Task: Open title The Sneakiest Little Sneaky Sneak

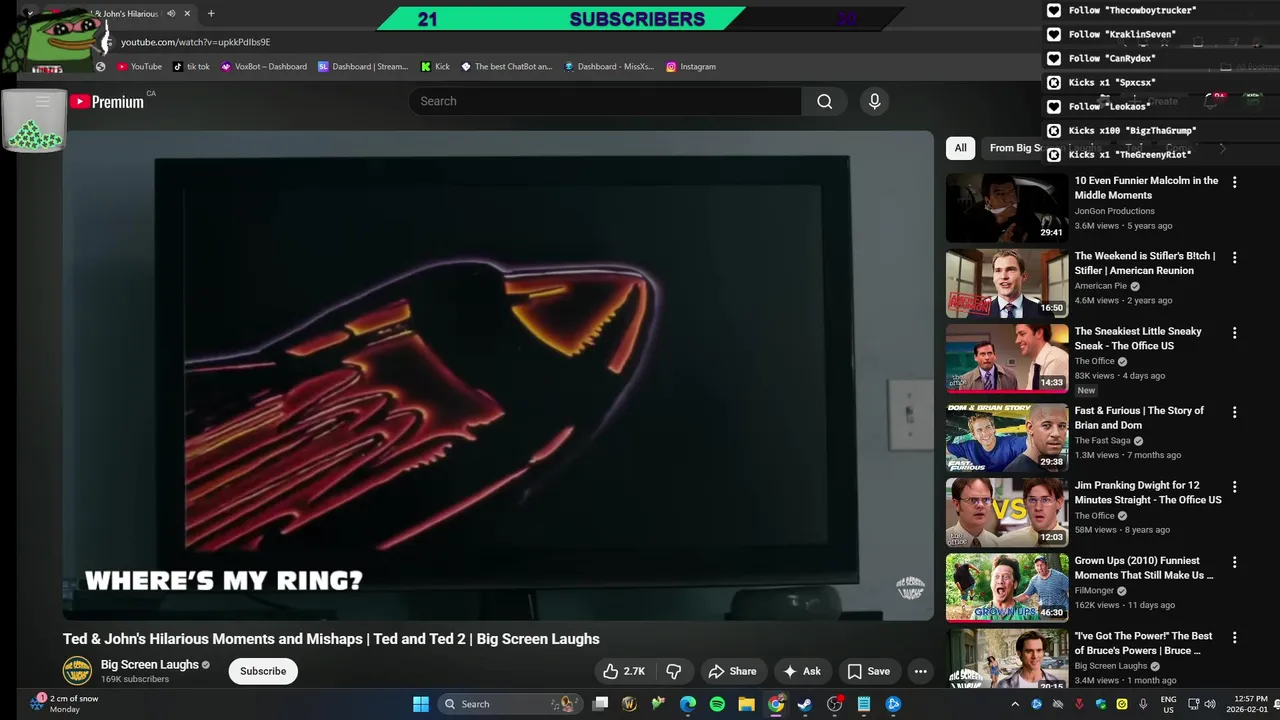Action: (1138, 338)
